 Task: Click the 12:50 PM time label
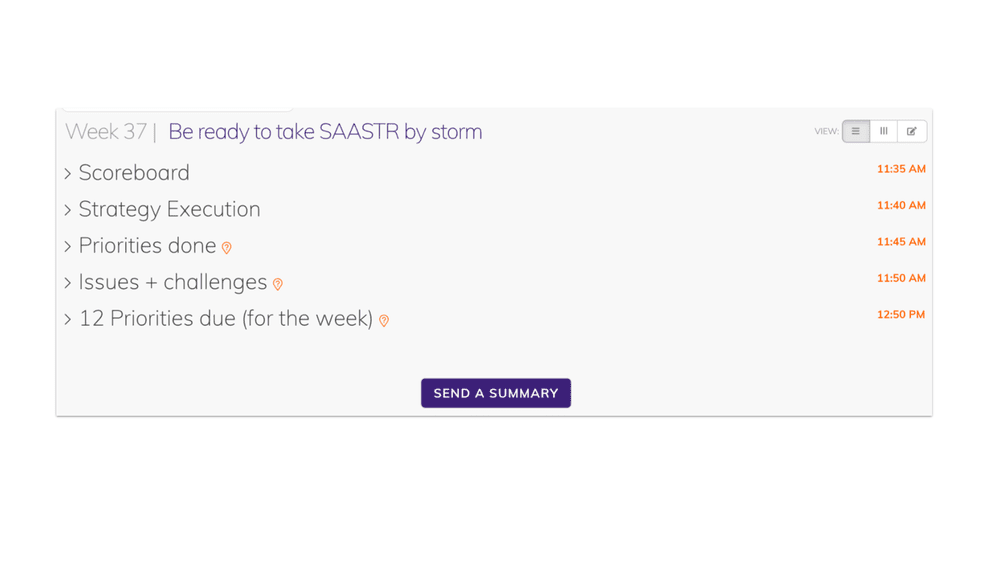point(901,314)
